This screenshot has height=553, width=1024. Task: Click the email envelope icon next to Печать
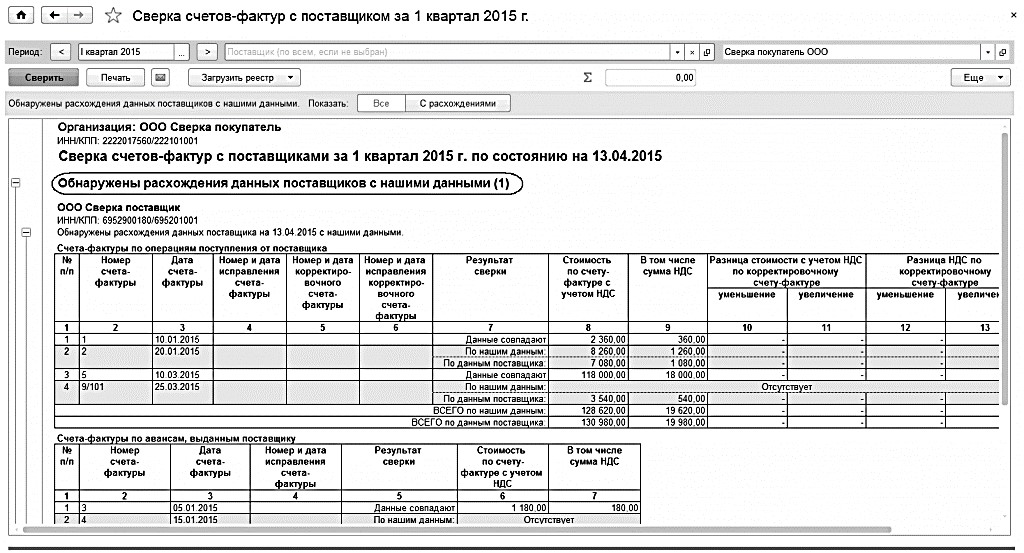tap(160, 77)
